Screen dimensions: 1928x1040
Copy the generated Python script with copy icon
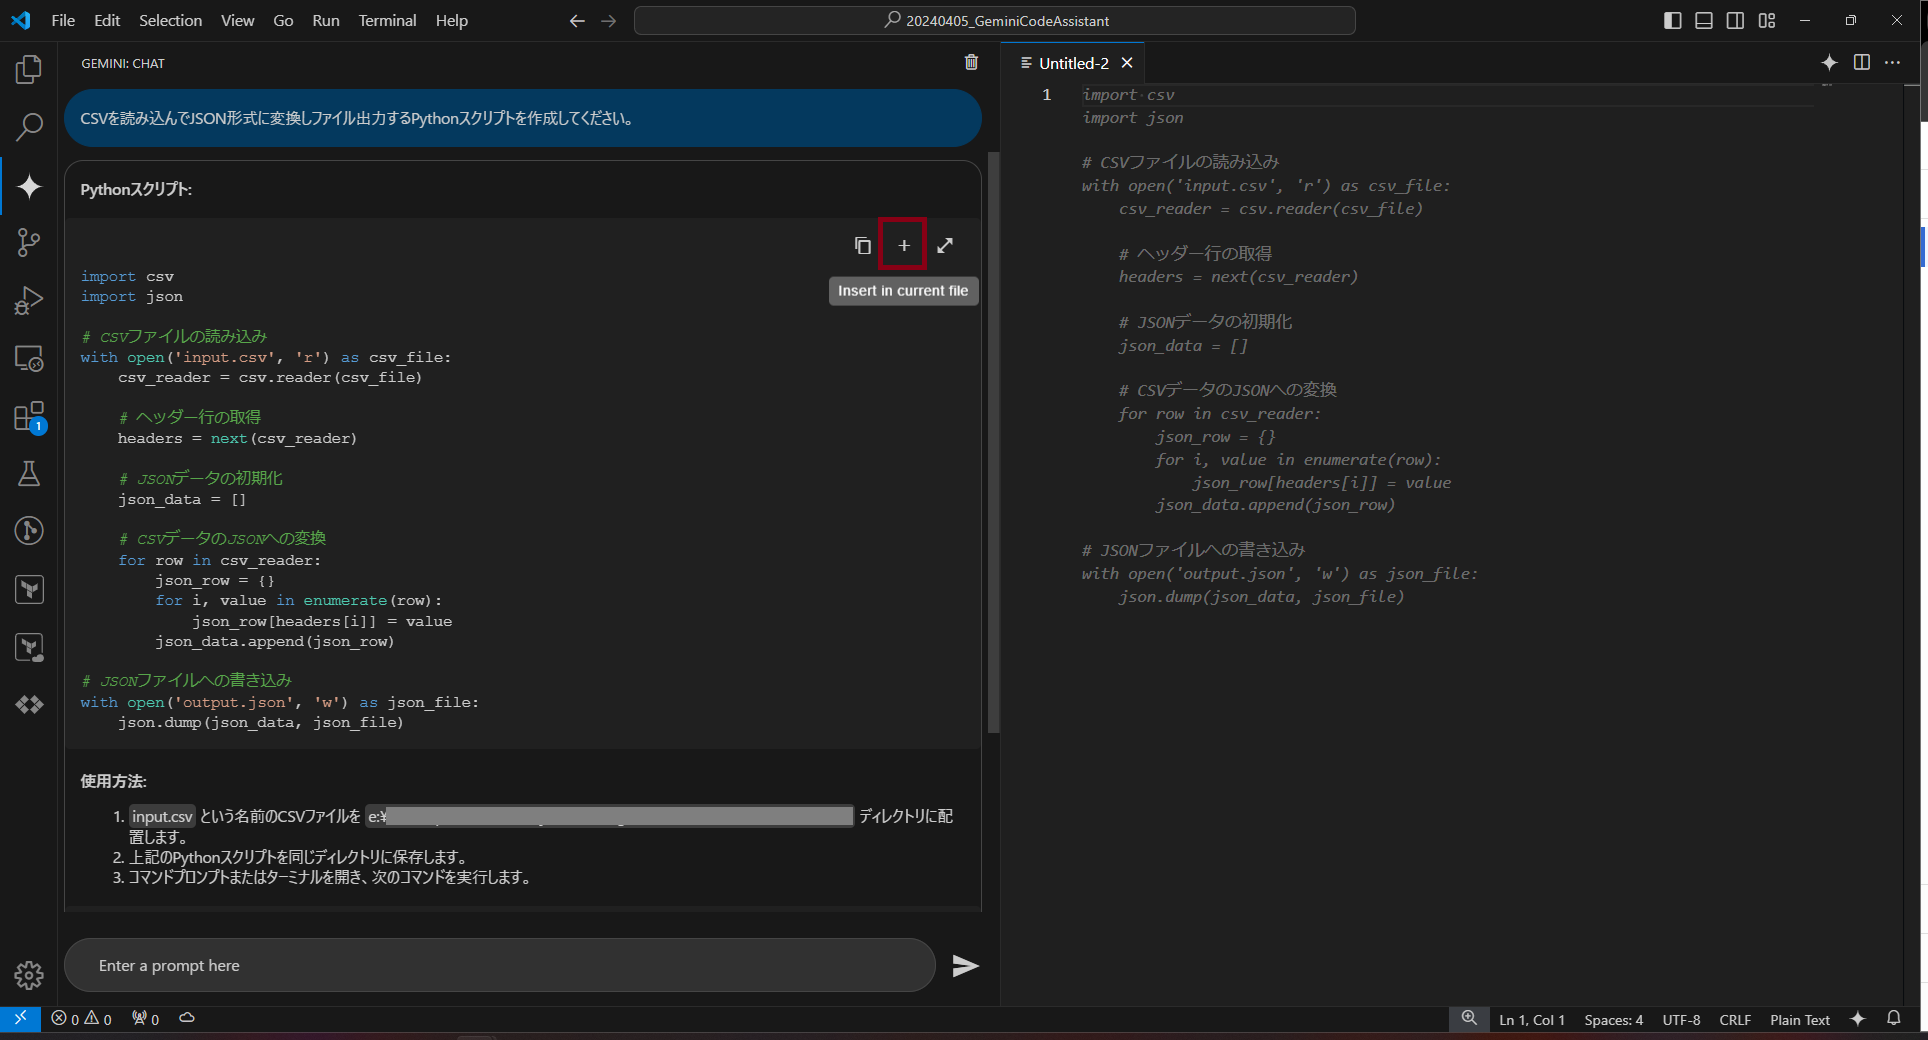tap(862, 245)
